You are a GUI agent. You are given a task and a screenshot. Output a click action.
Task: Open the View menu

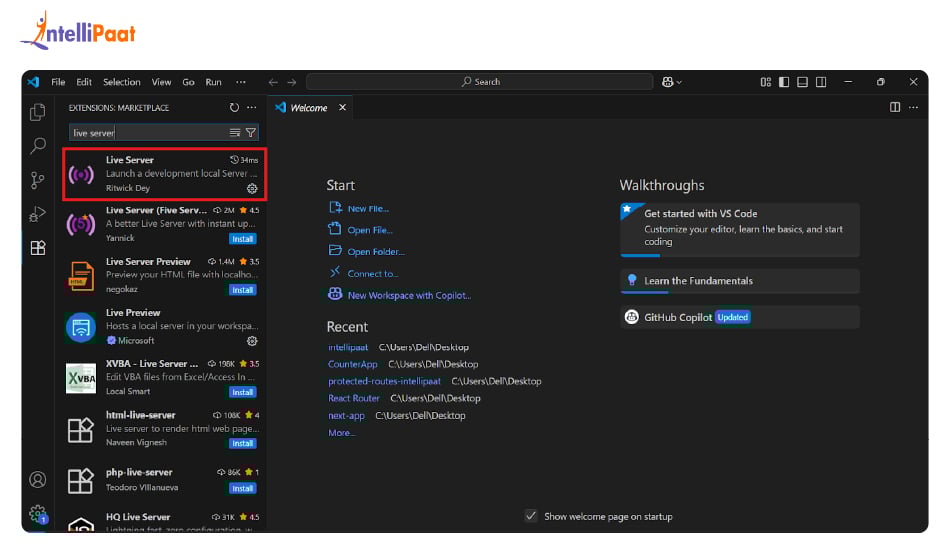[x=161, y=82]
